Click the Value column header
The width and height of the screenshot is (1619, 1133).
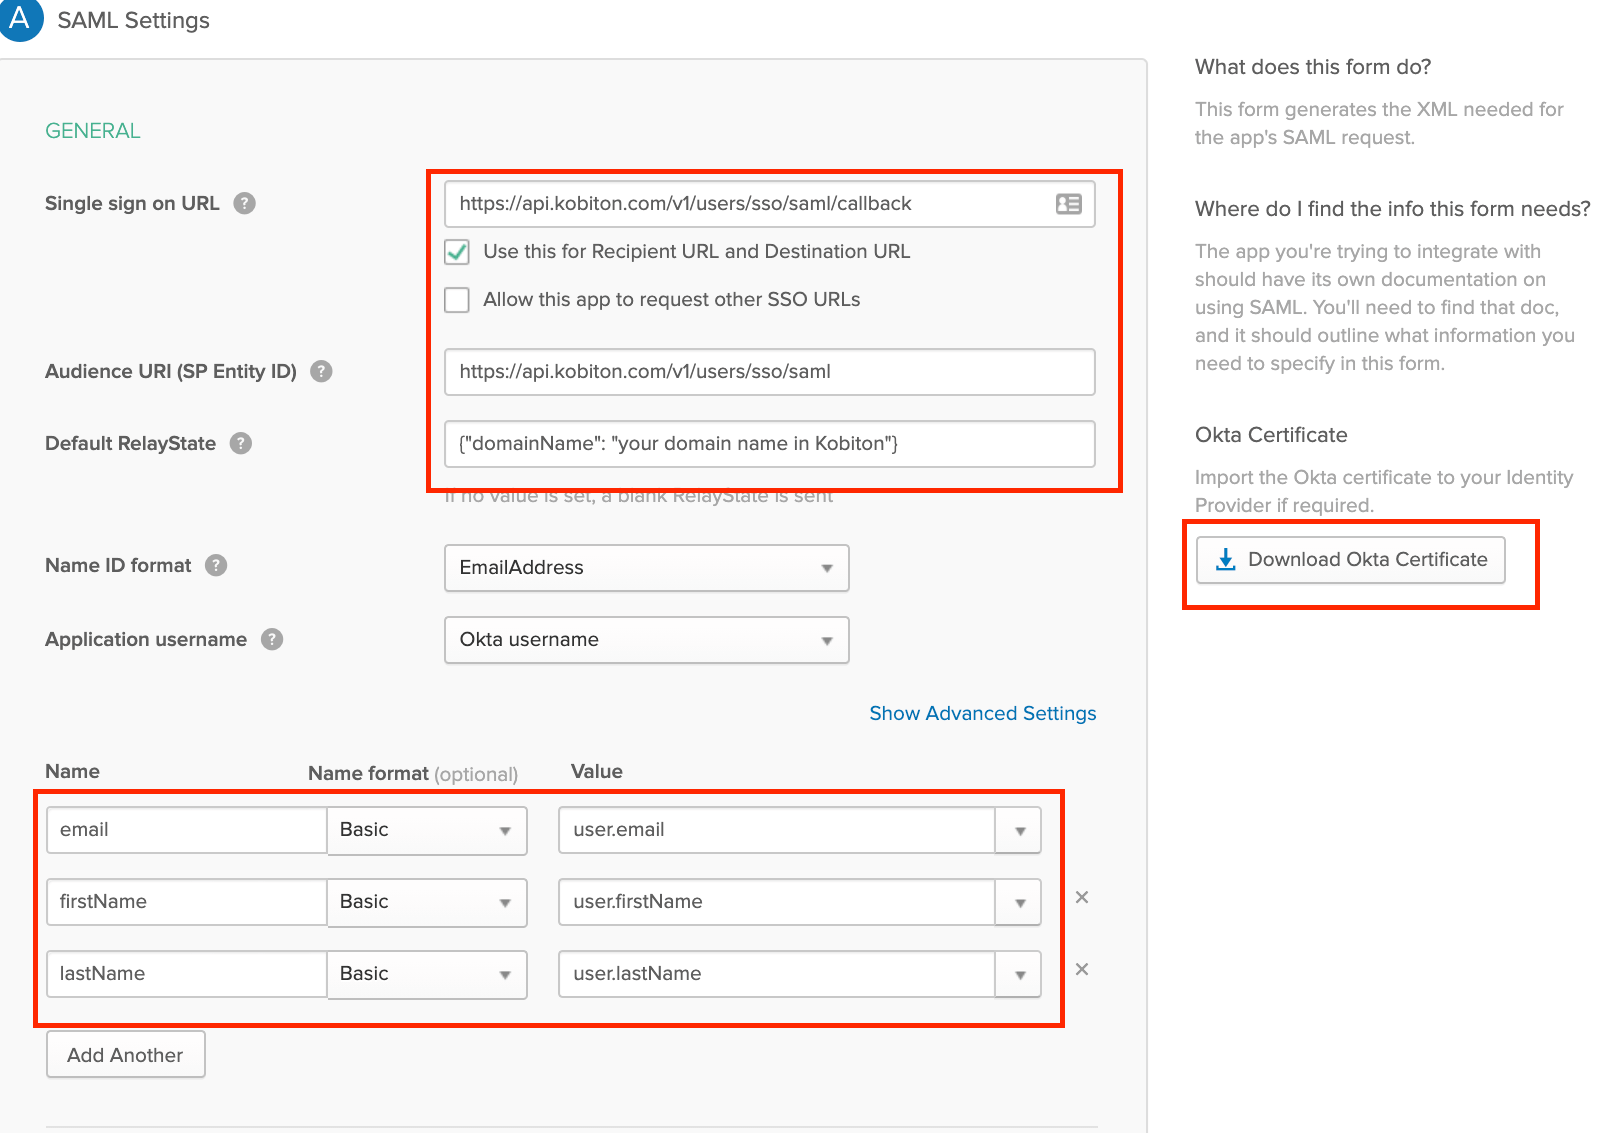pos(597,771)
